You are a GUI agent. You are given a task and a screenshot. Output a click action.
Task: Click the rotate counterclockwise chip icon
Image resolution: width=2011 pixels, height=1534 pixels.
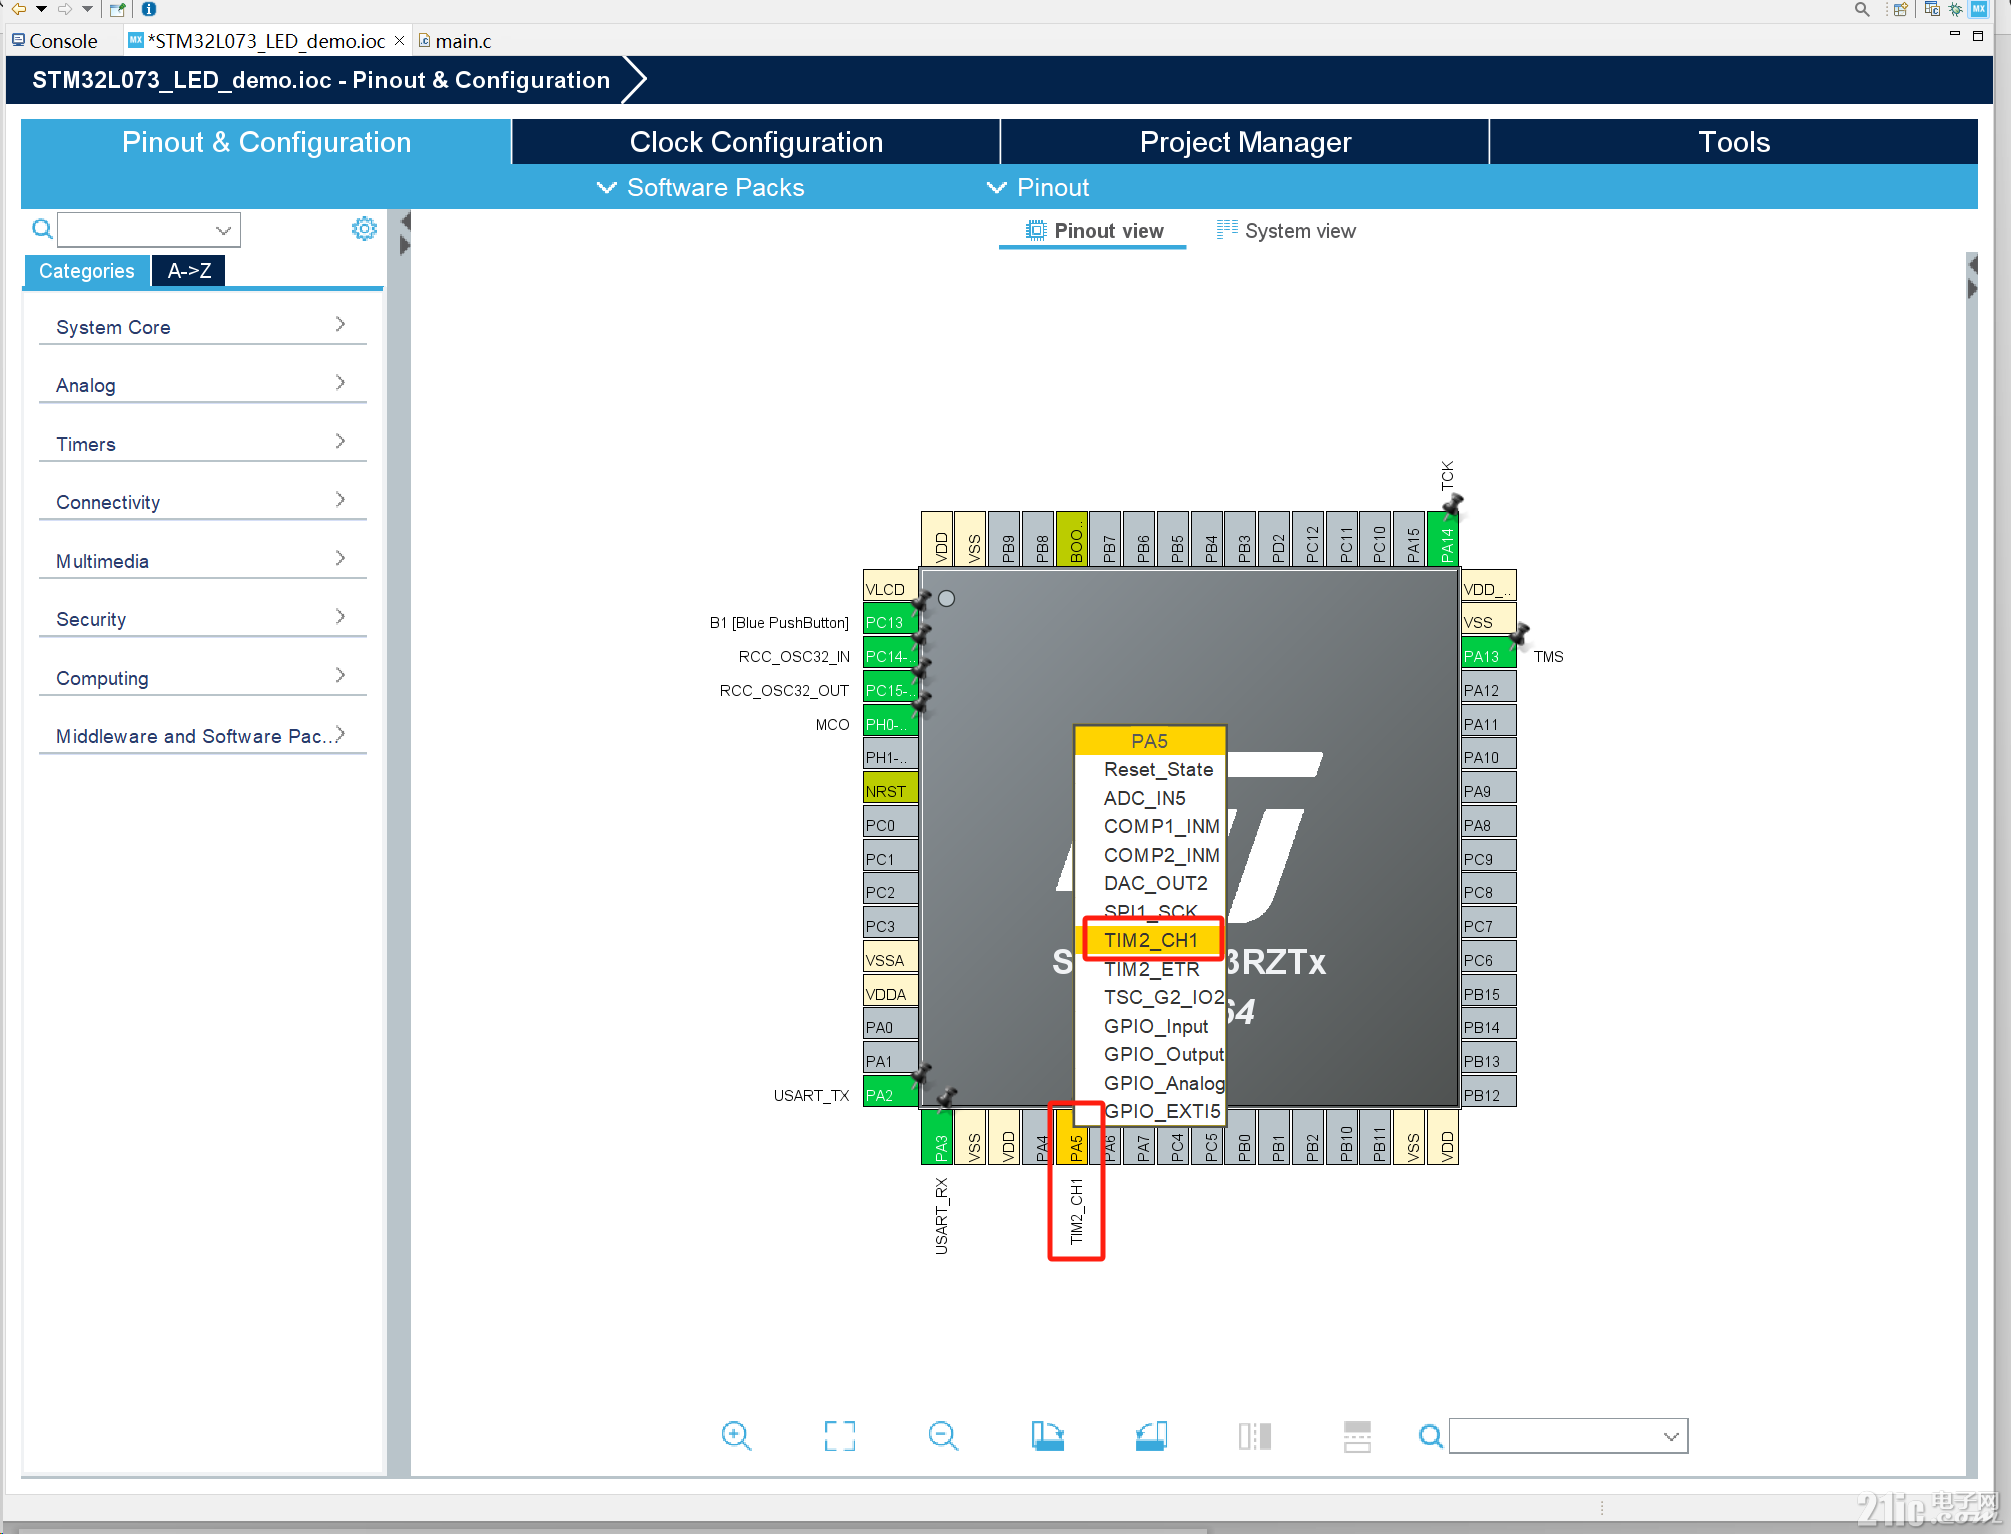click(1151, 1436)
